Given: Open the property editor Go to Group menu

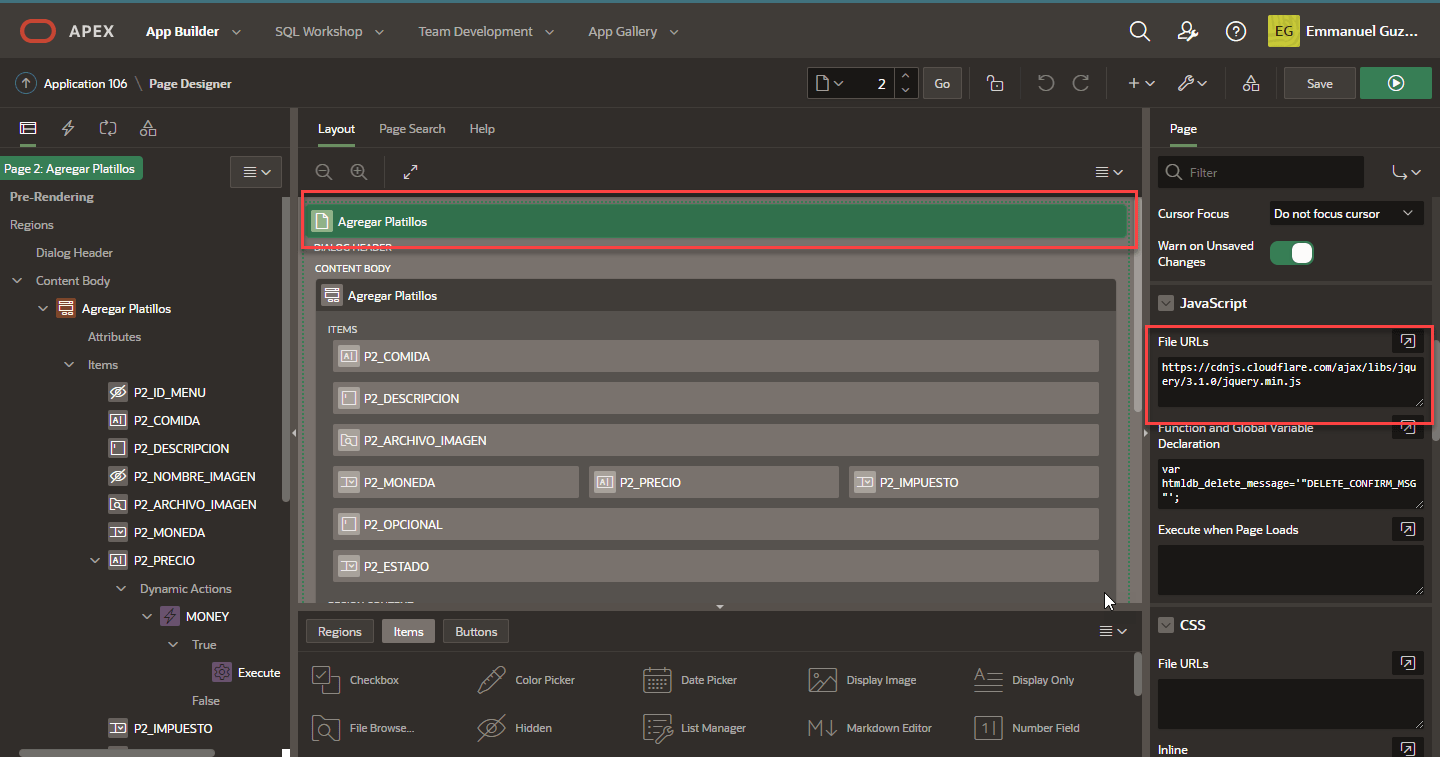Looking at the screenshot, I should (x=1406, y=172).
